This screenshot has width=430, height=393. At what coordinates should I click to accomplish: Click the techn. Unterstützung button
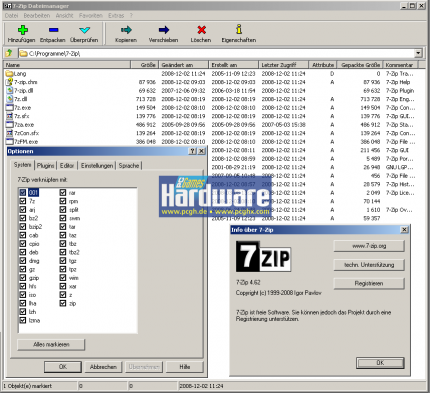point(369,265)
